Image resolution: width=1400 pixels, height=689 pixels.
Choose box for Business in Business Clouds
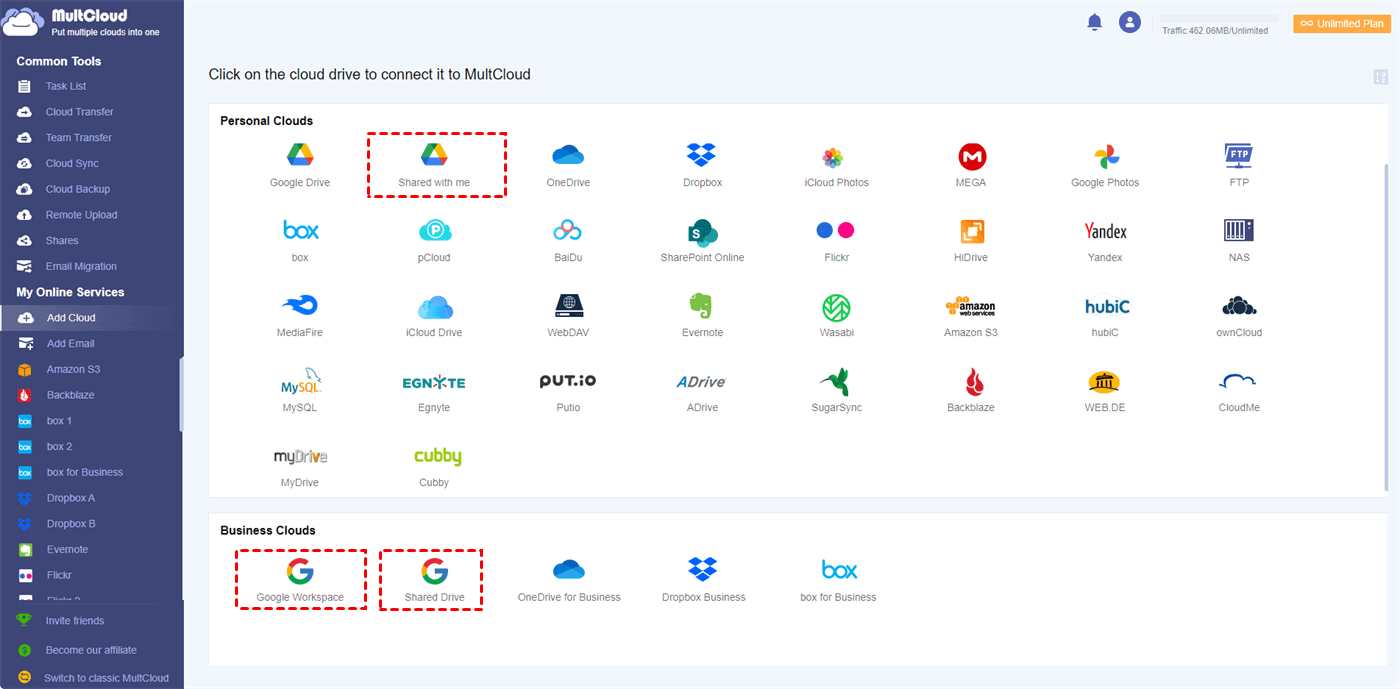pyautogui.click(x=838, y=580)
